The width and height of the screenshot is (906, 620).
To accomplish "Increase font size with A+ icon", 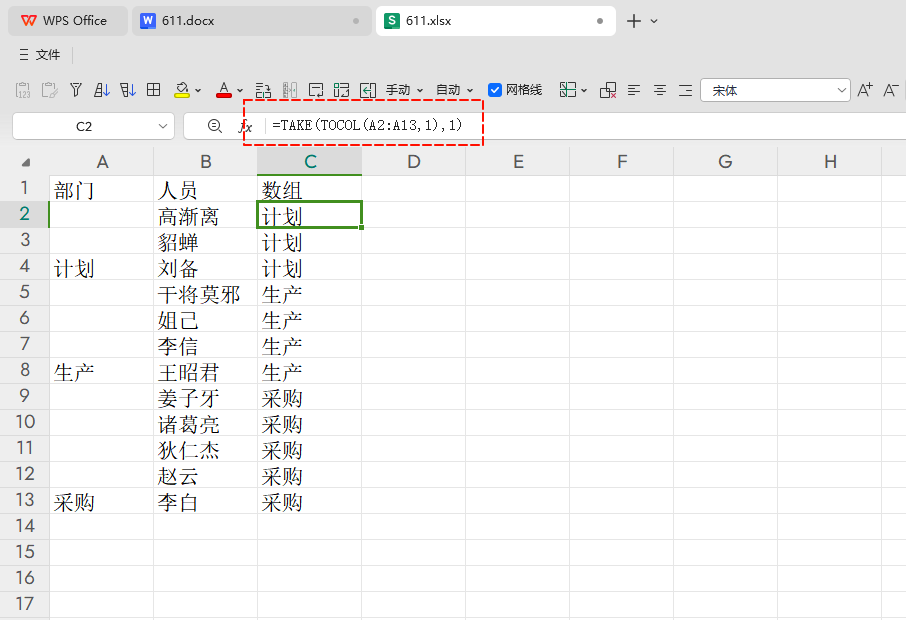I will click(x=865, y=90).
